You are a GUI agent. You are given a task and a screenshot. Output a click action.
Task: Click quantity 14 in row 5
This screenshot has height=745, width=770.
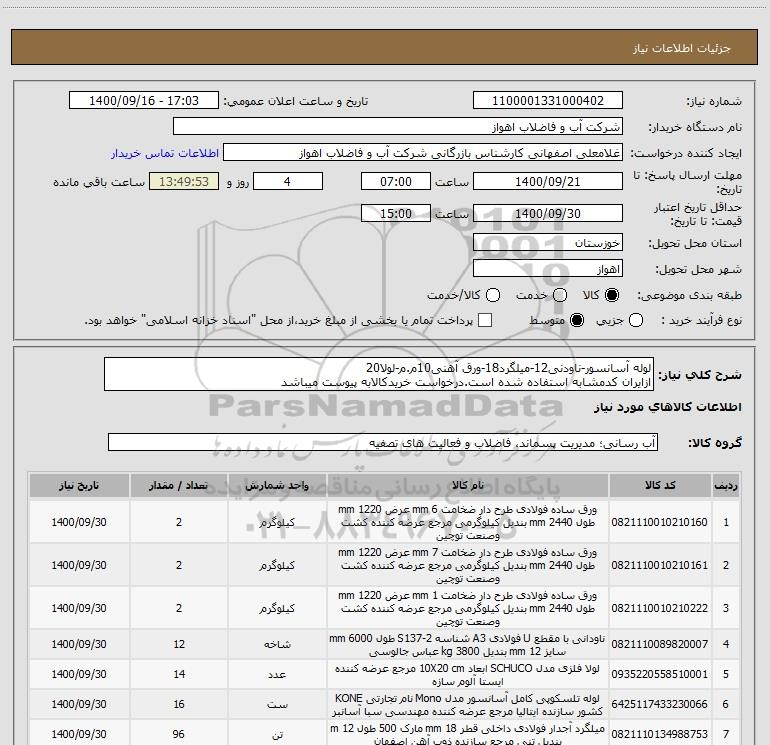pyautogui.click(x=179, y=674)
